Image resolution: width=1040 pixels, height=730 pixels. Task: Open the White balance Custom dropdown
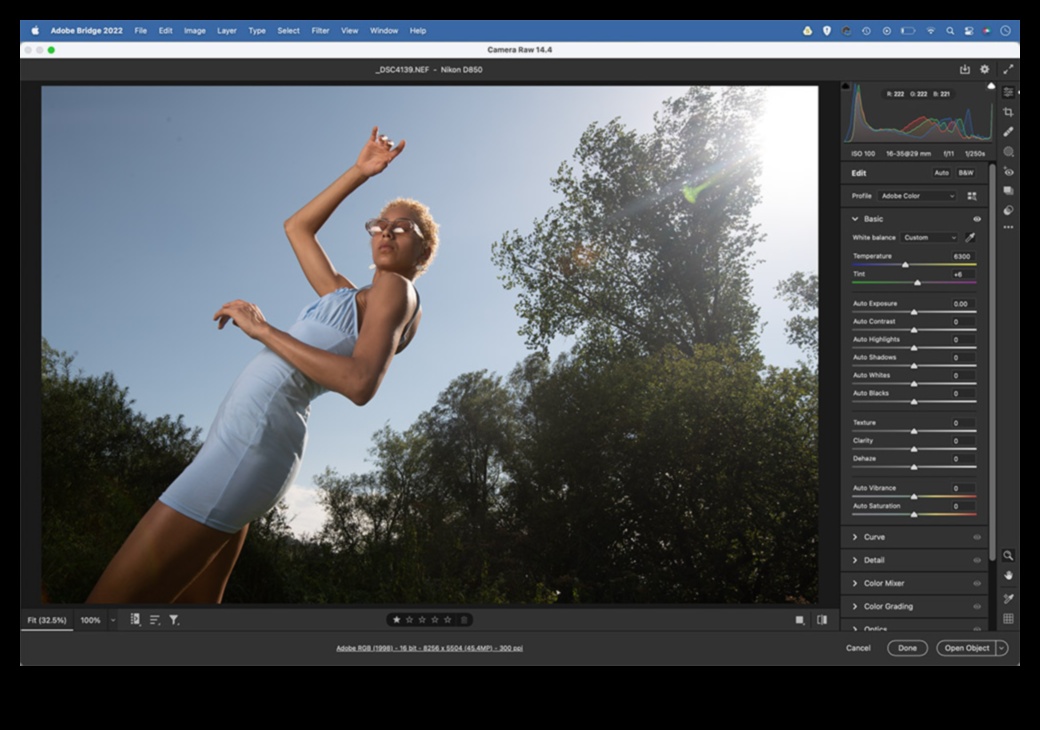(930, 238)
